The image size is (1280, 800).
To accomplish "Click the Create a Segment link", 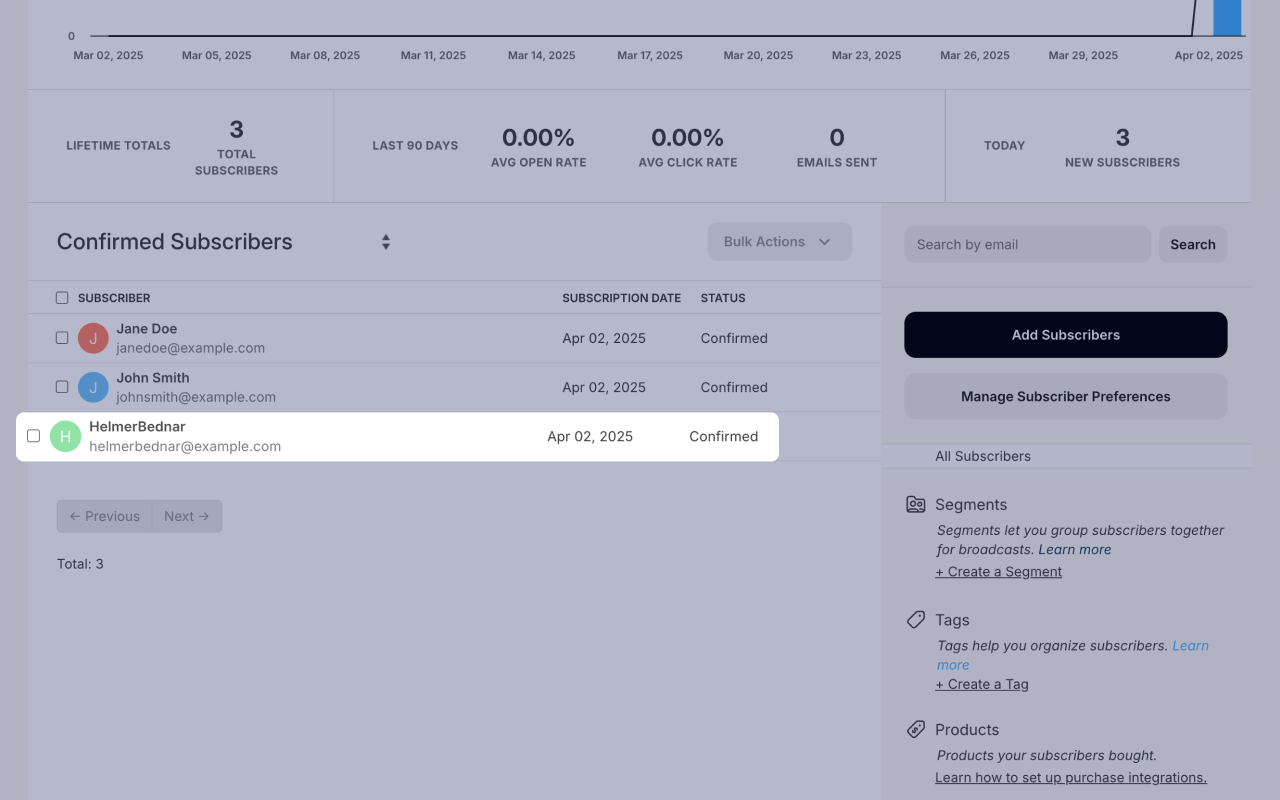I will pyautogui.click(x=998, y=571).
